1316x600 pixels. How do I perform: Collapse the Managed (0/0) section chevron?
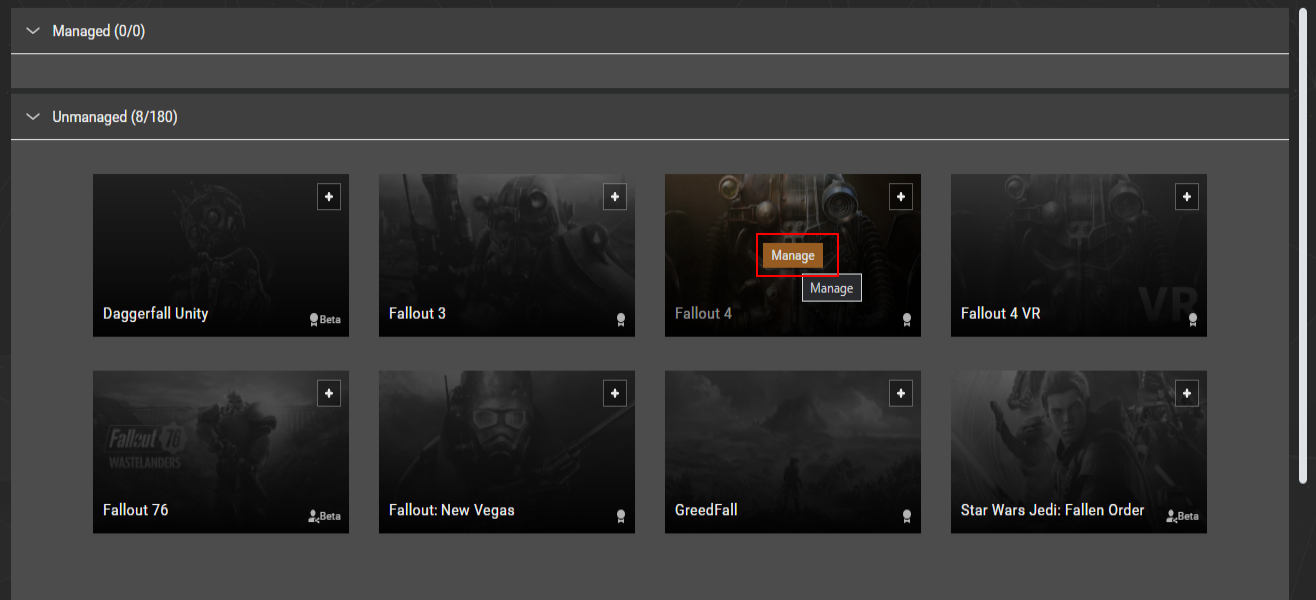32,31
